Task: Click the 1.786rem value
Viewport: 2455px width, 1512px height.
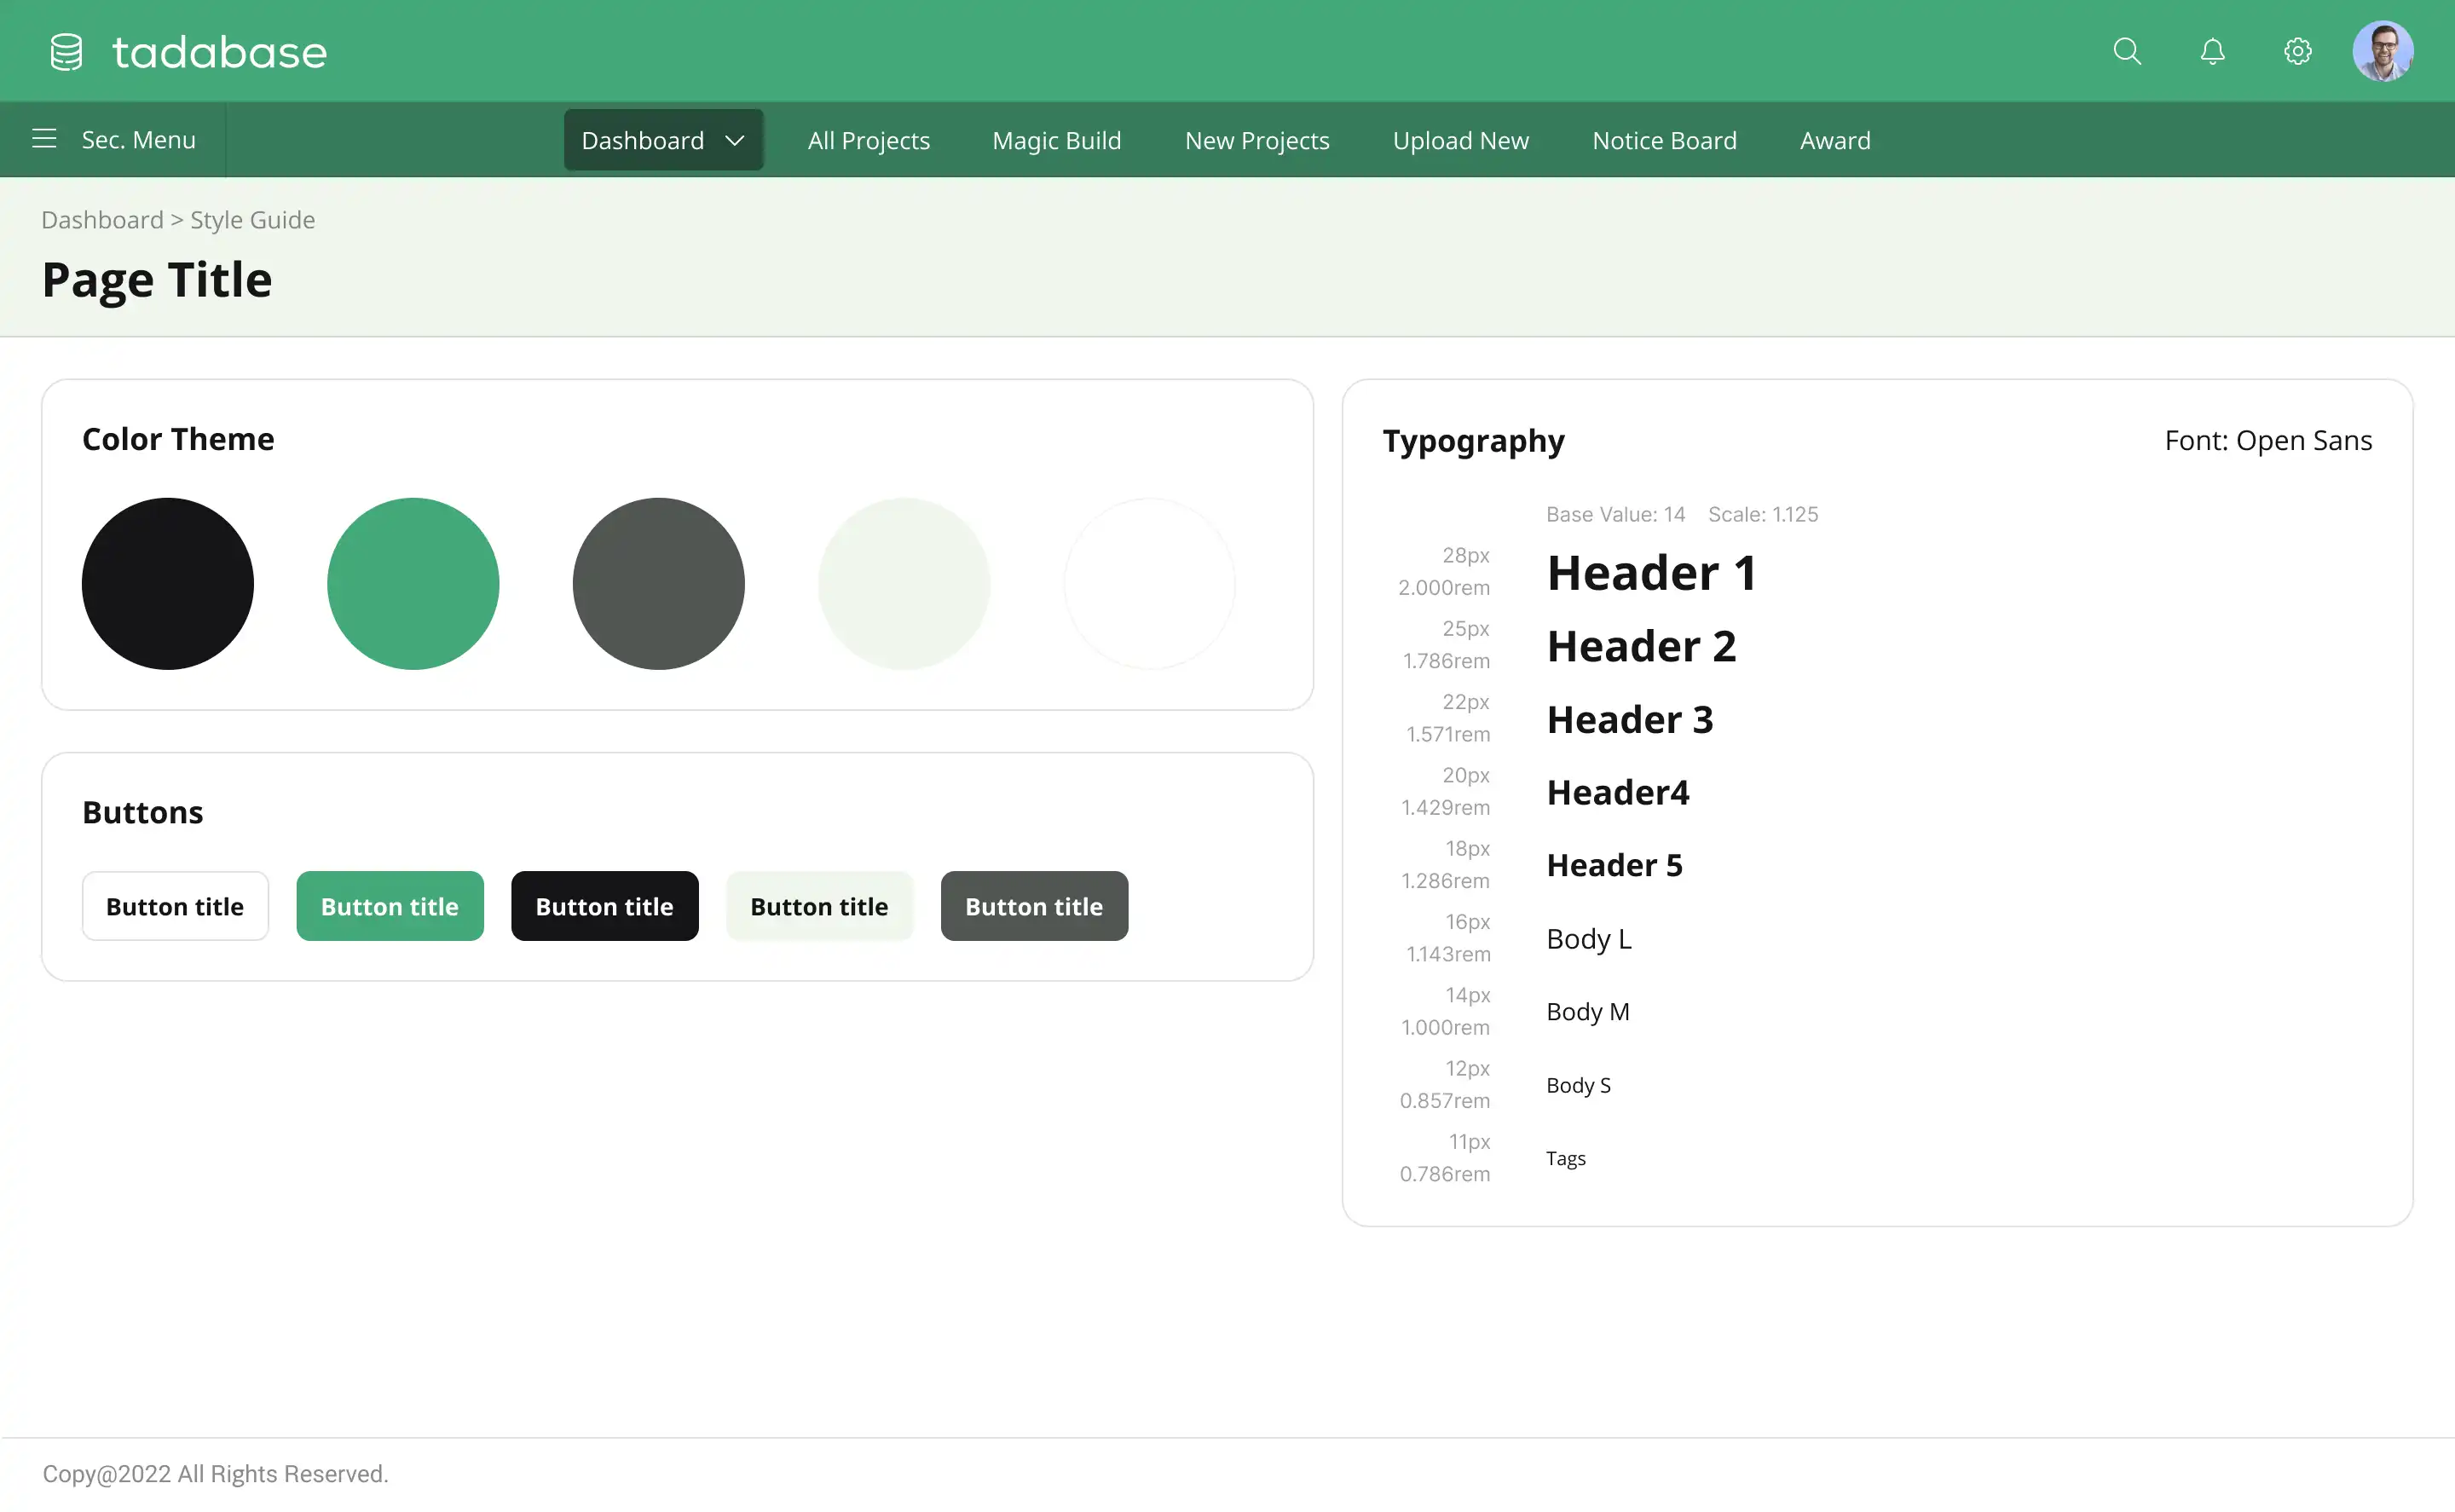Action: pos(1446,661)
